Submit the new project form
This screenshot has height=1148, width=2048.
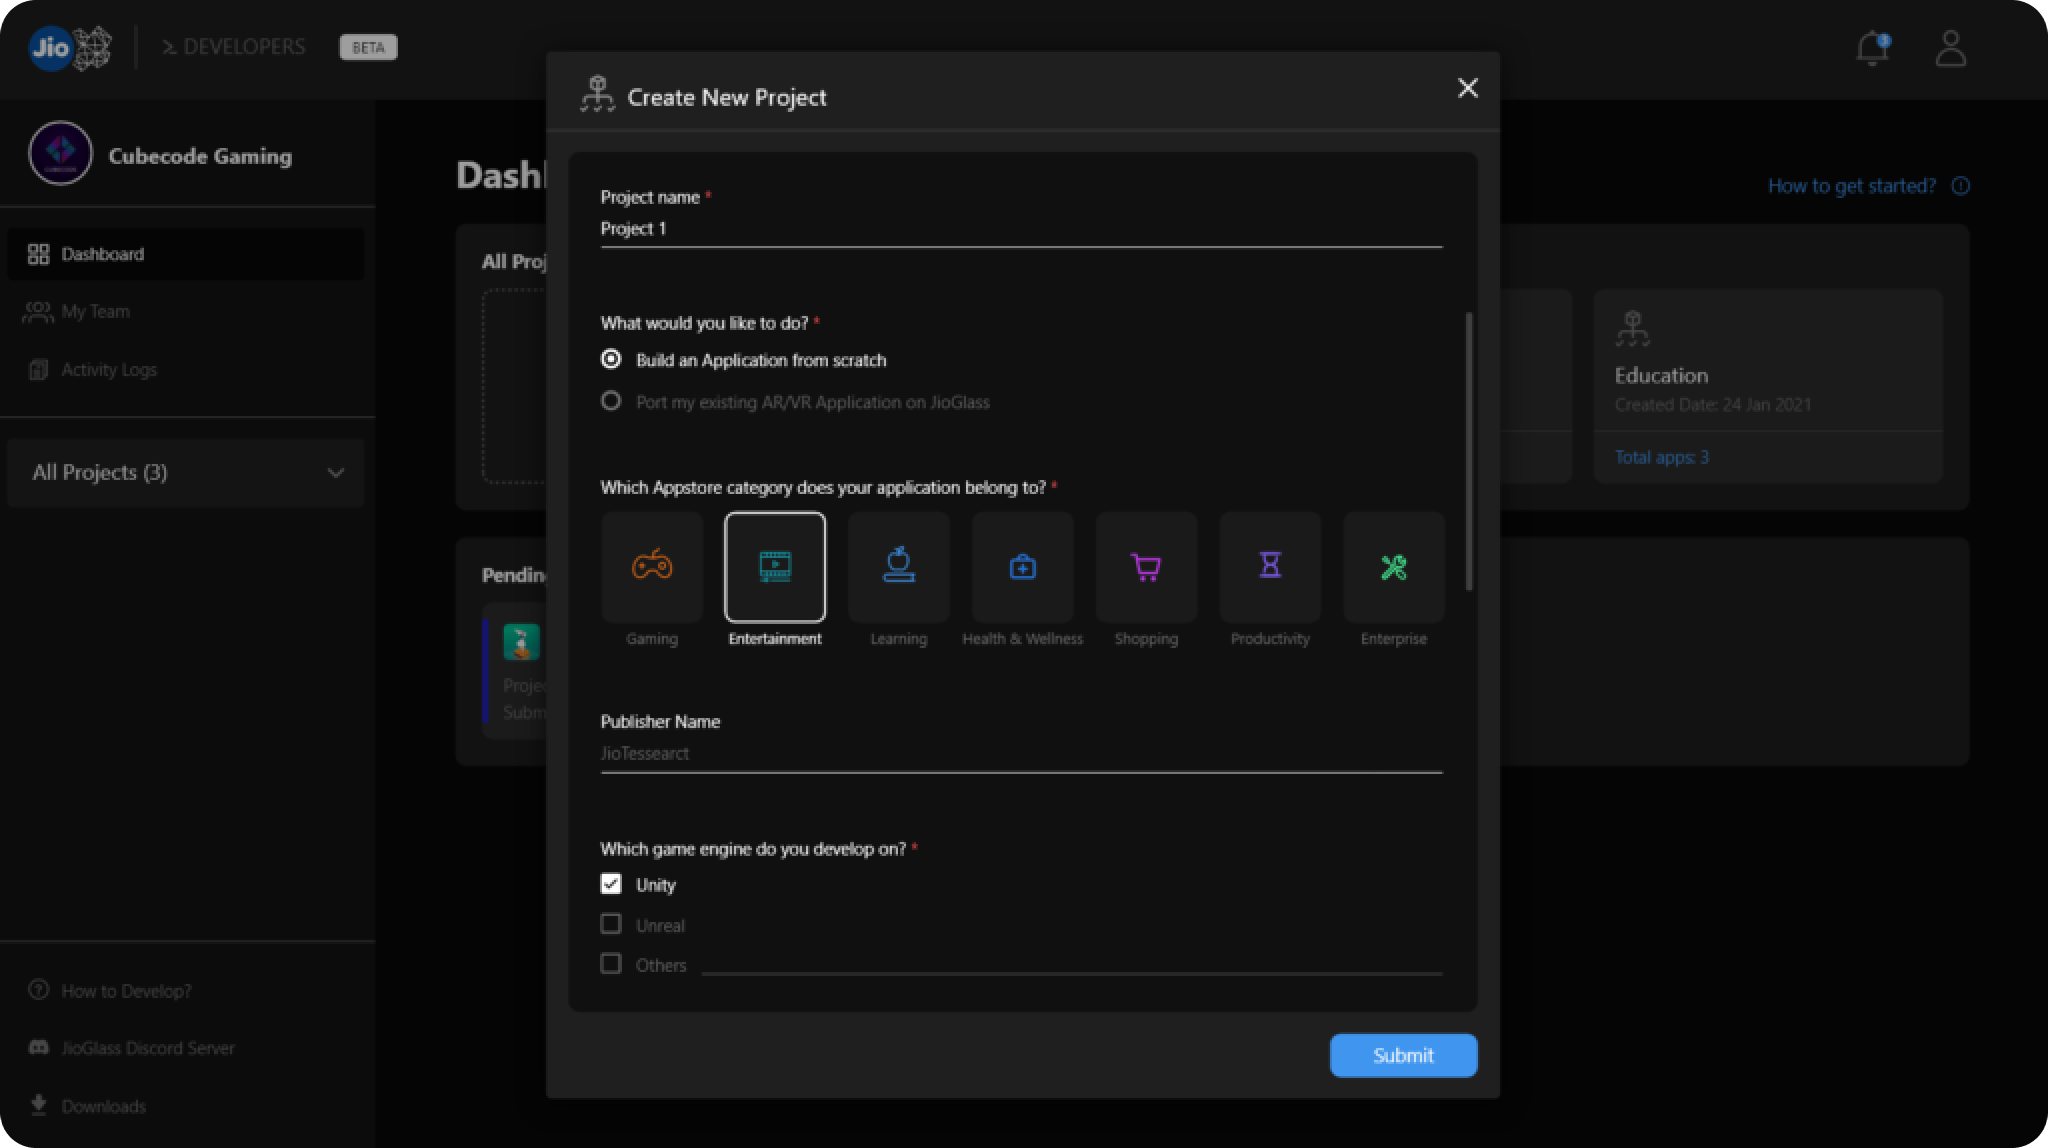[1403, 1055]
